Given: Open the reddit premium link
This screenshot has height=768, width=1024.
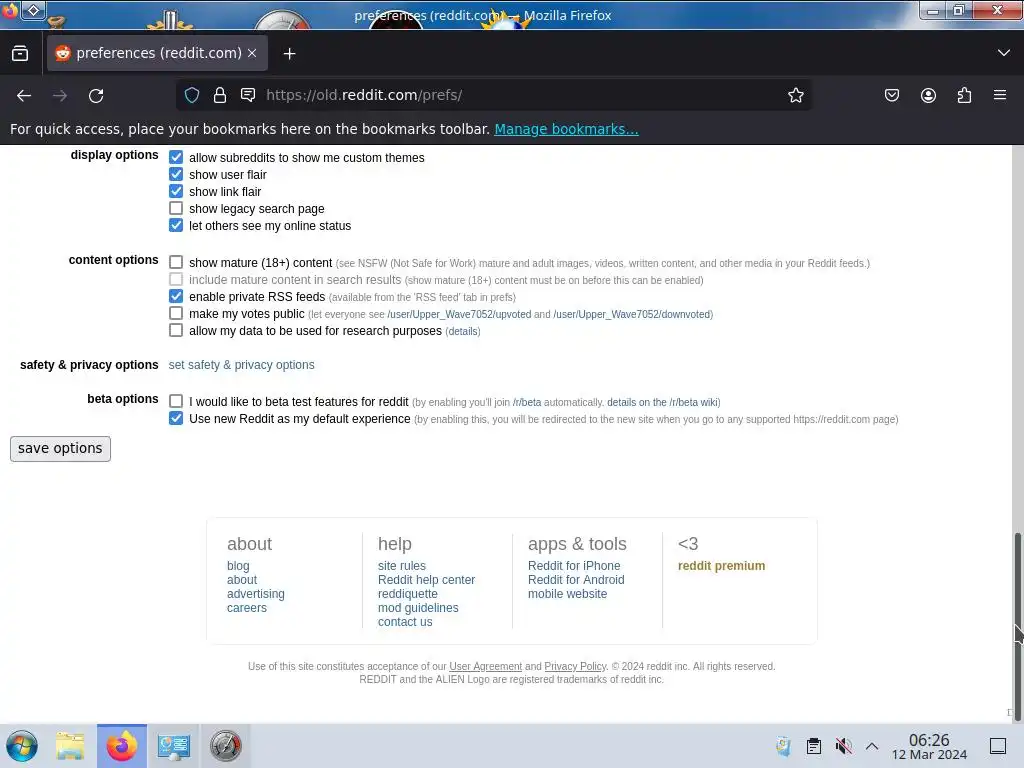Looking at the screenshot, I should [x=722, y=566].
